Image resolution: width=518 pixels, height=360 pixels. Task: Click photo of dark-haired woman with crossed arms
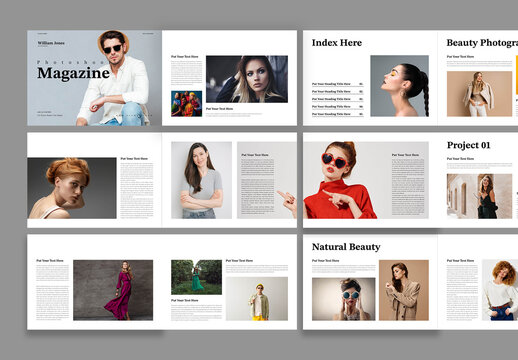[x=201, y=180]
